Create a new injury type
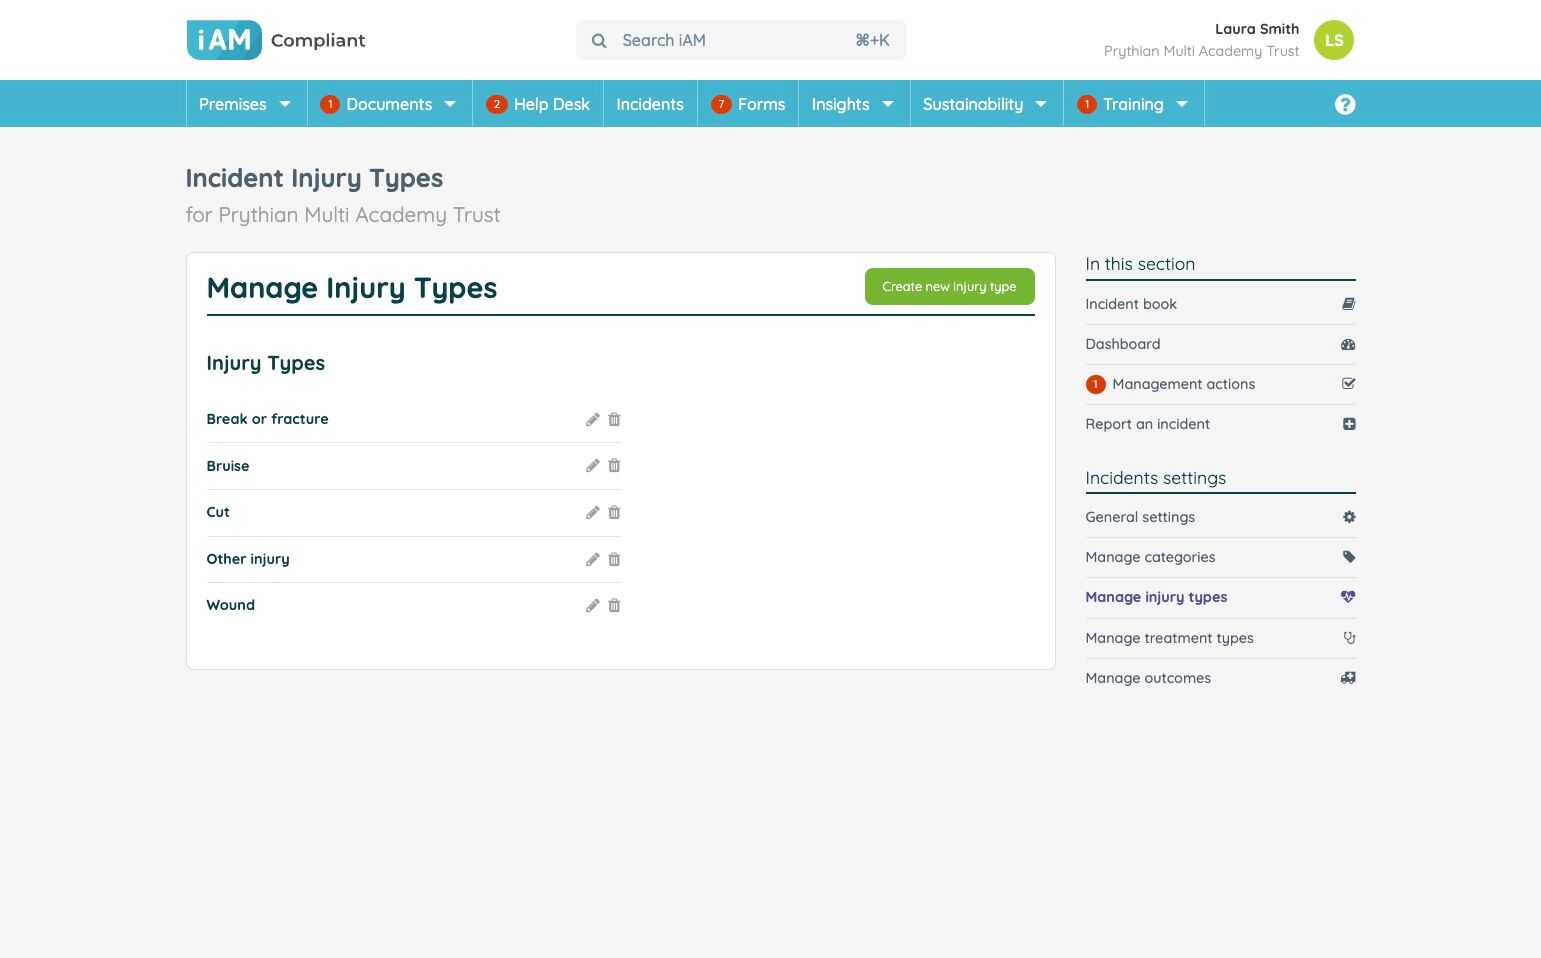Viewport: 1541px width, 958px height. 949,287
